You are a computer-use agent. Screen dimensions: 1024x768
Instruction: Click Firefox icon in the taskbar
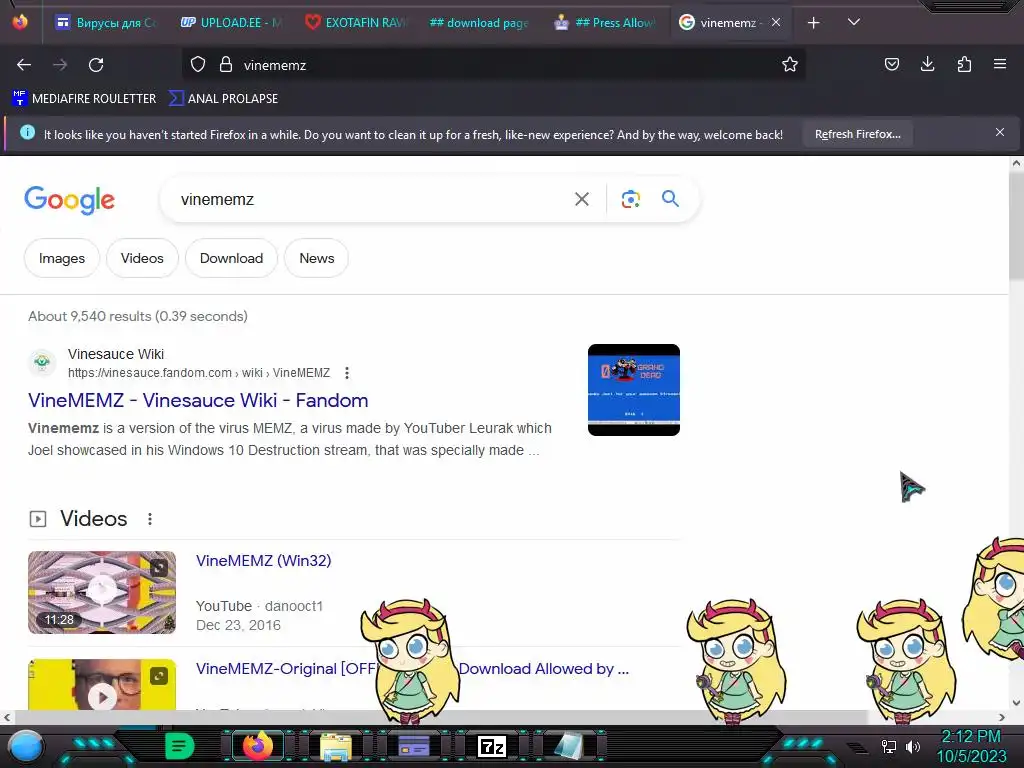(257, 746)
